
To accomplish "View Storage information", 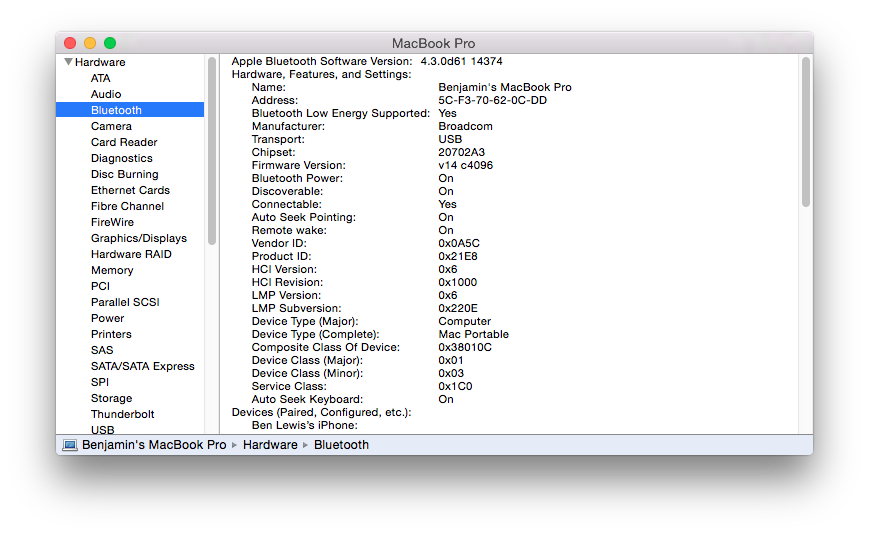I will (x=111, y=399).
